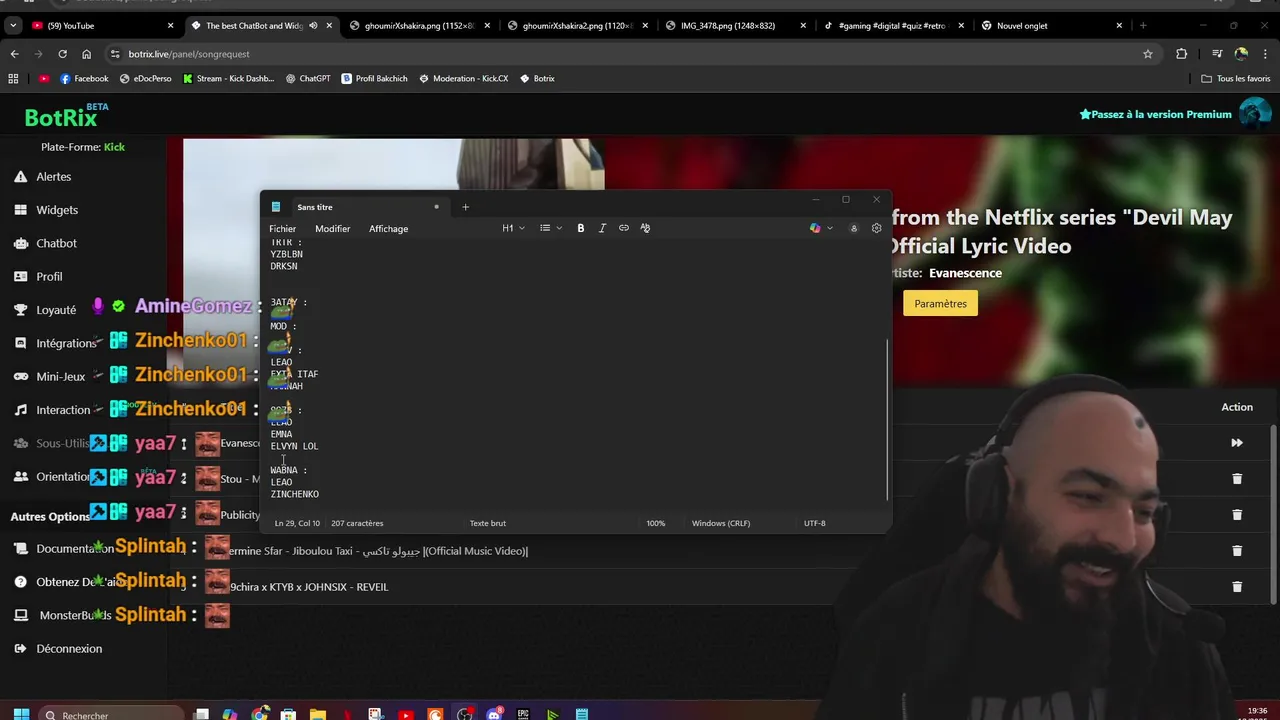Open Notepad account profile icon
Viewport: 1280px width, 720px height.
coord(853,228)
